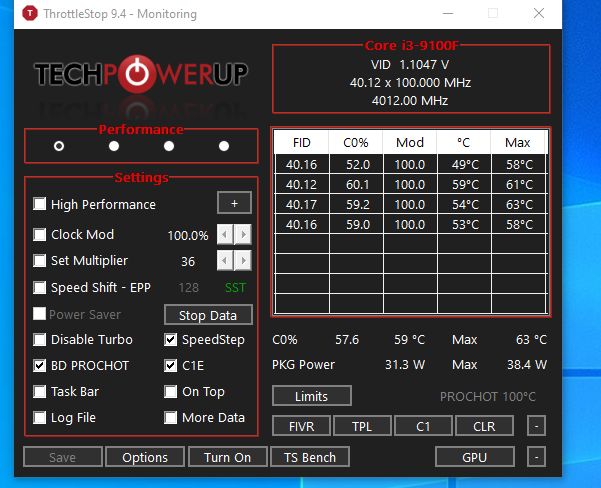Click the green SST label
The width and height of the screenshot is (601, 488).
click(235, 288)
